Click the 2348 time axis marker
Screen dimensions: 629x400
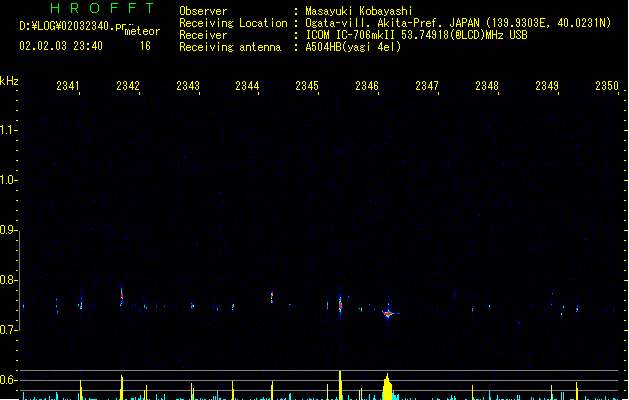pos(487,85)
